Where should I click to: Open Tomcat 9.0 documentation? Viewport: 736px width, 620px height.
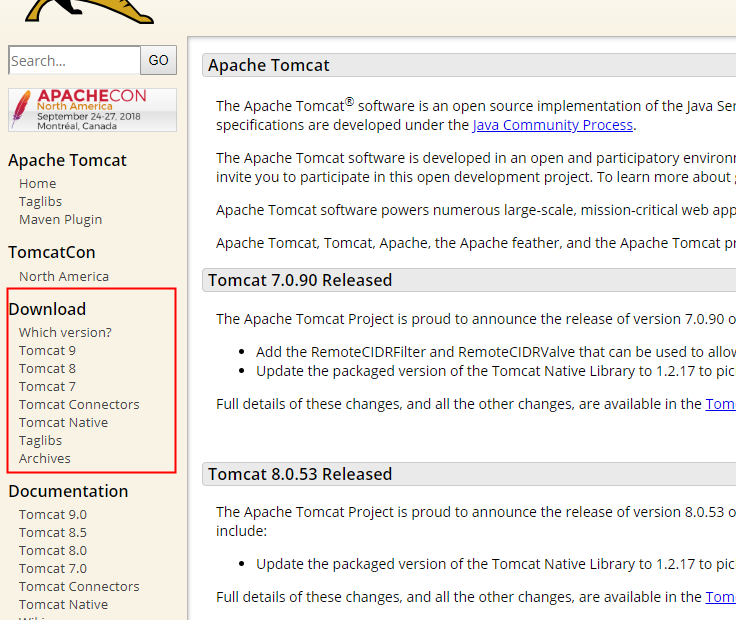click(x=53, y=514)
